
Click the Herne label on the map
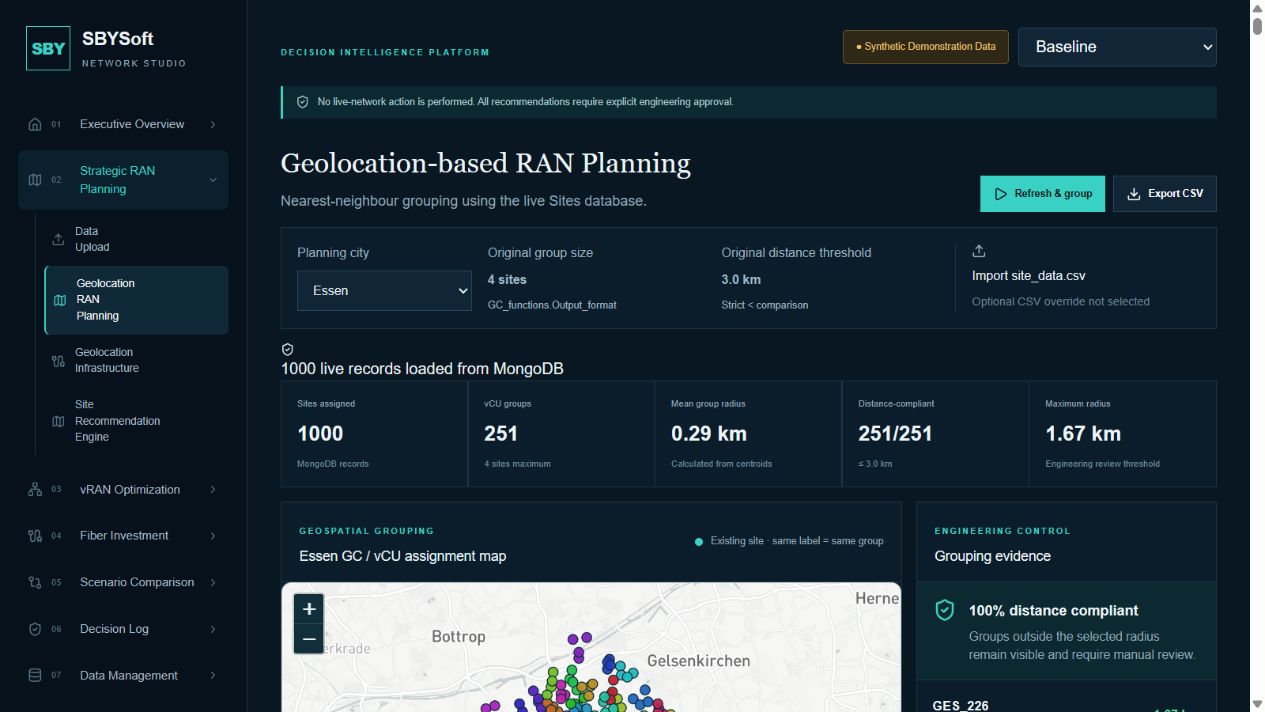877,598
